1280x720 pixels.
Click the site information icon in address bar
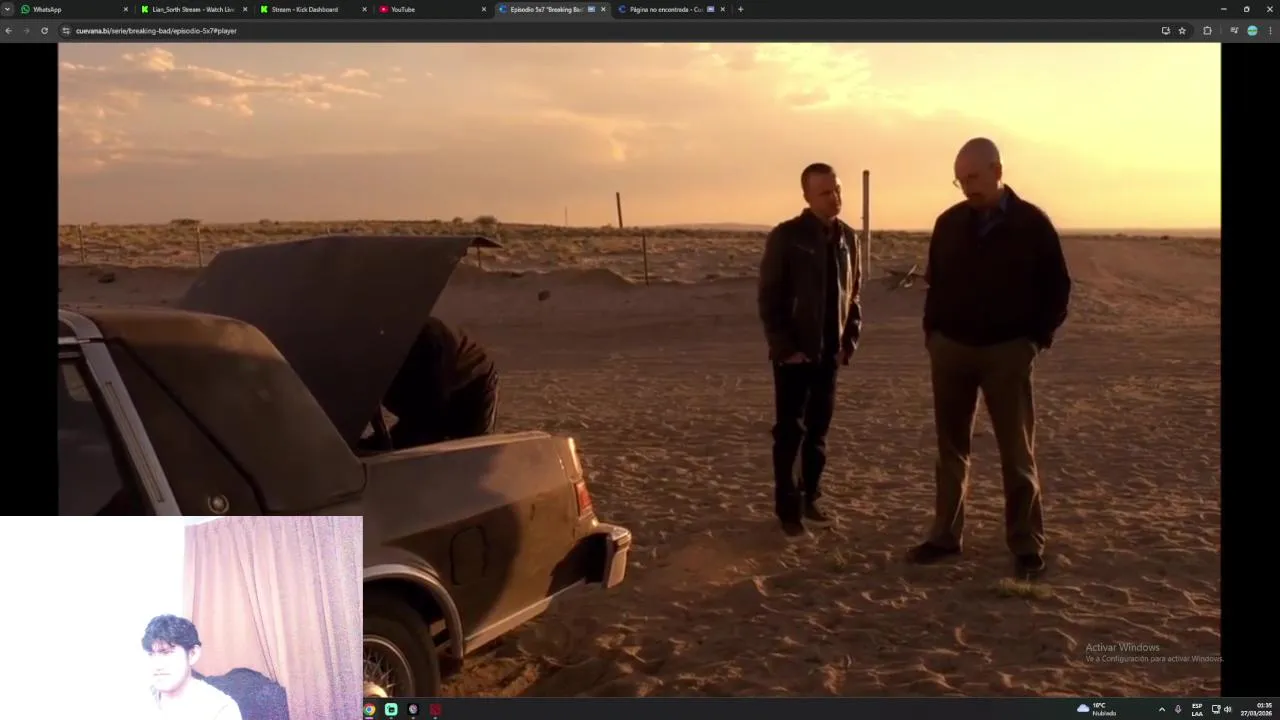pos(66,31)
